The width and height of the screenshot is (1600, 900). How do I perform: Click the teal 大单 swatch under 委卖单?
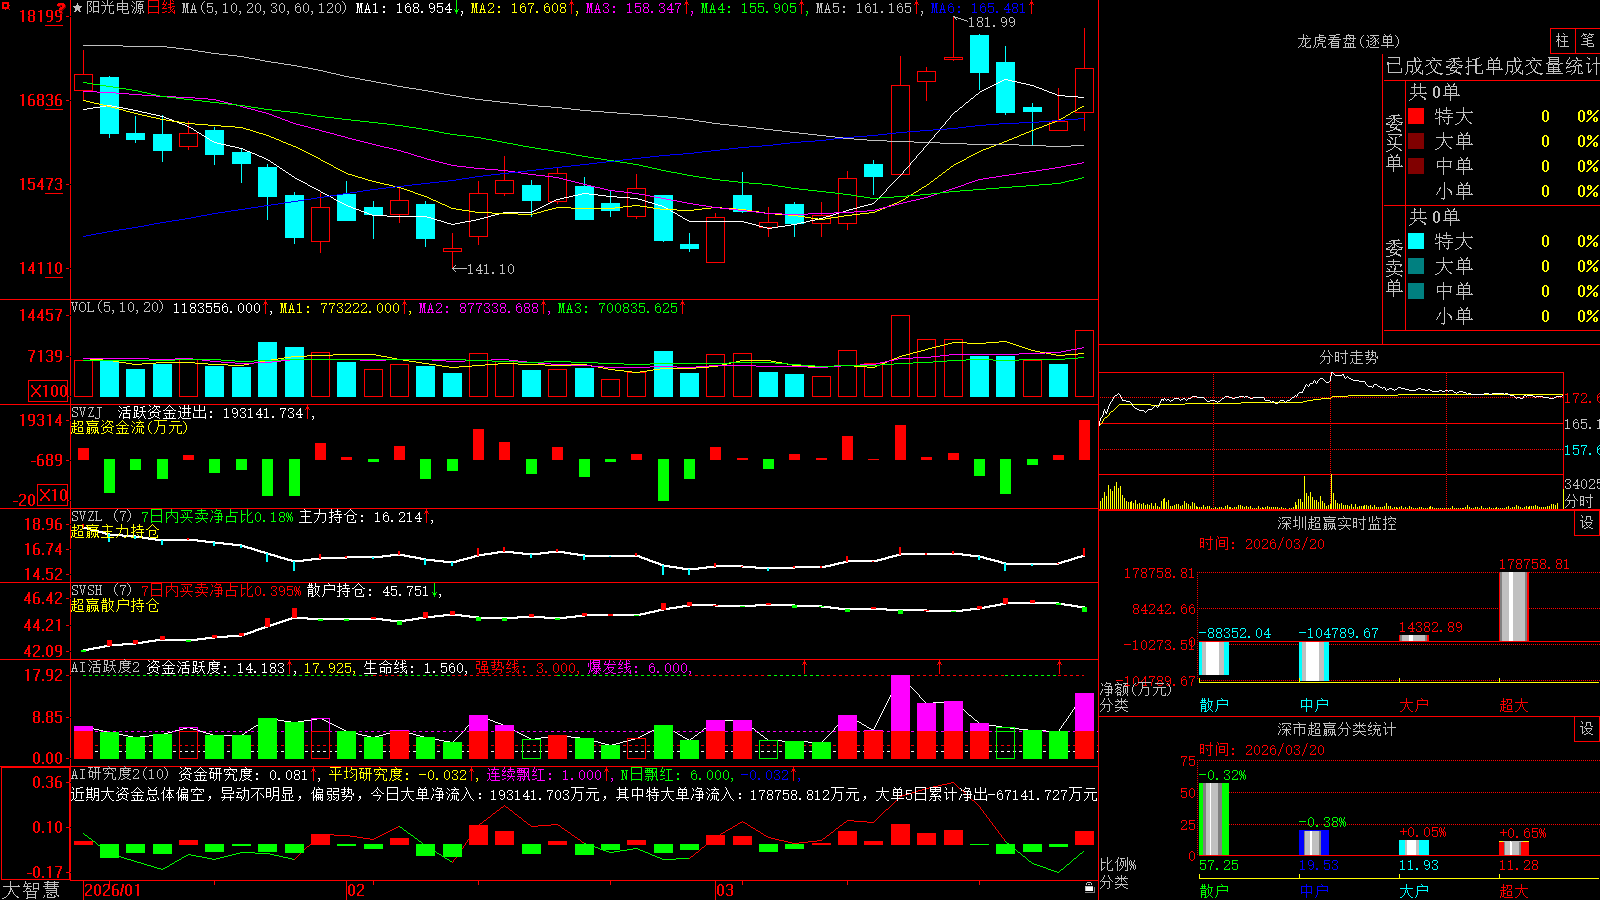pos(1416,266)
